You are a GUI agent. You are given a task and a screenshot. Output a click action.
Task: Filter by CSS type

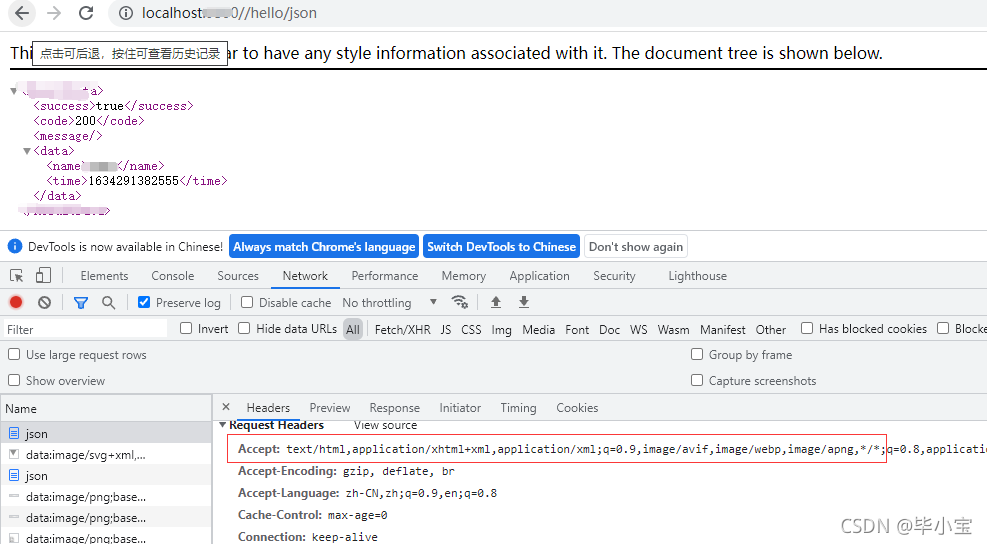click(x=471, y=329)
